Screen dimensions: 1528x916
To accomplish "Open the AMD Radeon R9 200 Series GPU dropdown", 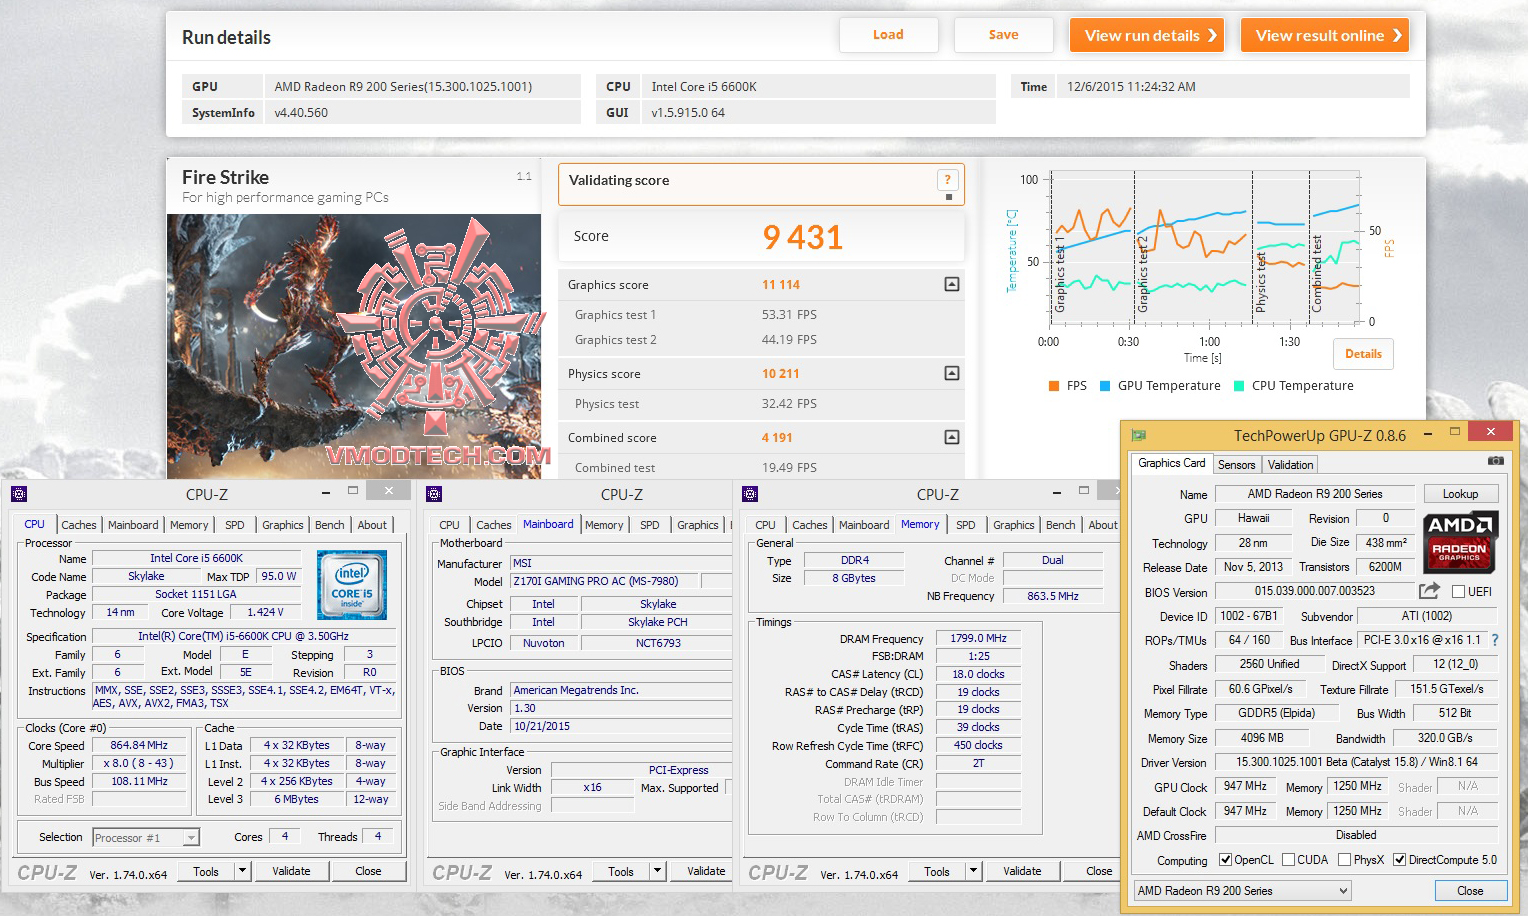I will coord(1242,890).
